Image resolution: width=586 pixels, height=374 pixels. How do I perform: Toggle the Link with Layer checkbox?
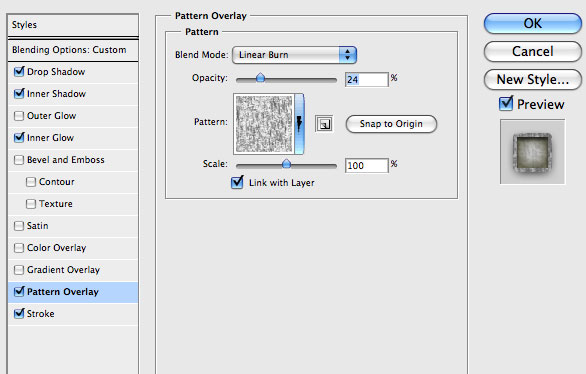(x=237, y=182)
